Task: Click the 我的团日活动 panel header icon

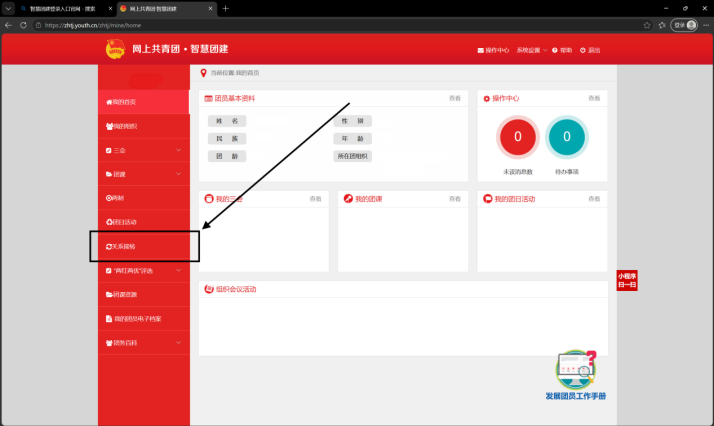Action: 488,198
